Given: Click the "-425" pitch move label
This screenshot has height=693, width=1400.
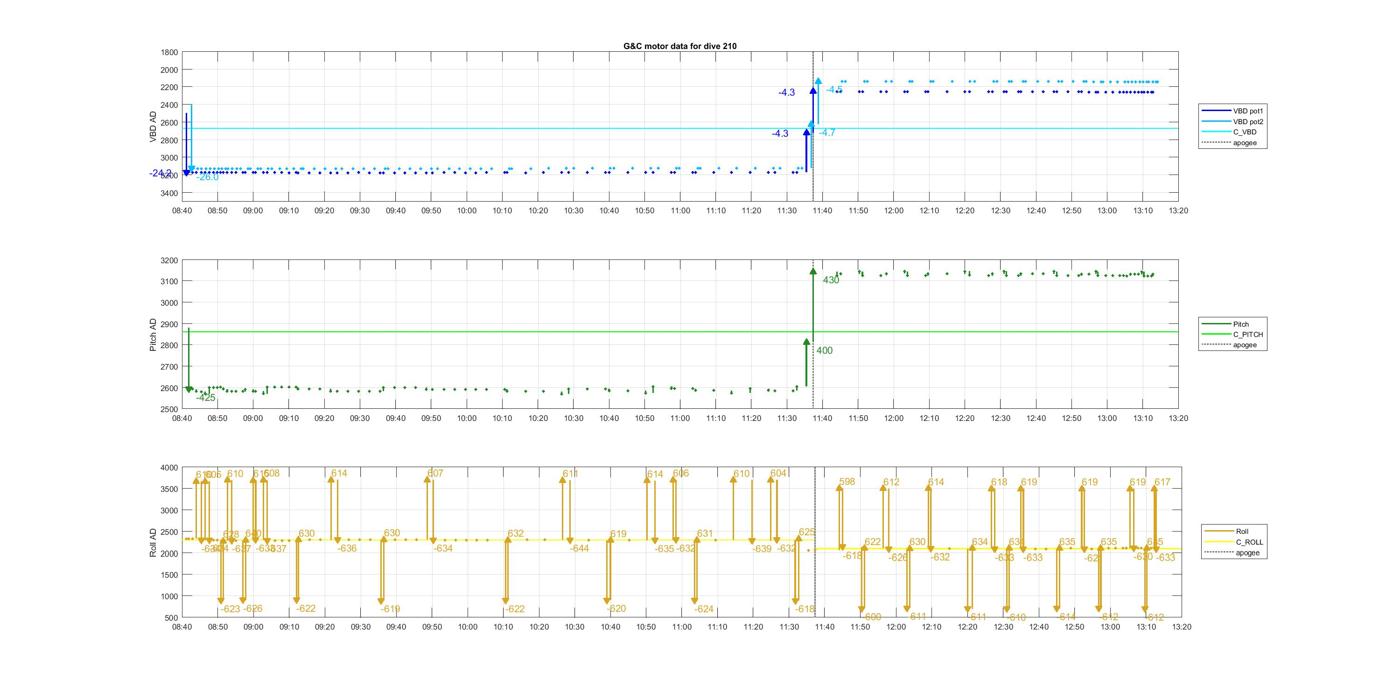Looking at the screenshot, I should (x=206, y=397).
